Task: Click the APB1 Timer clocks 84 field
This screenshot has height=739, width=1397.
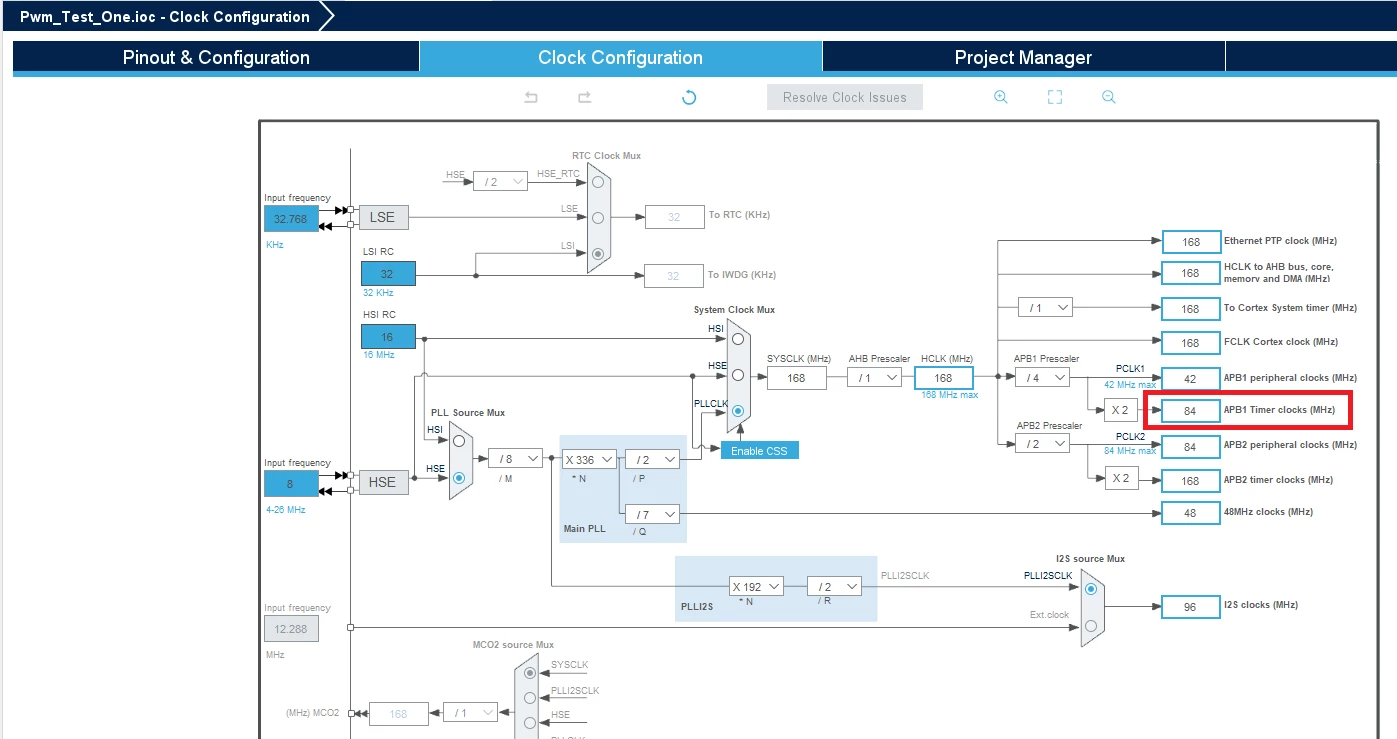Action: (1191, 410)
